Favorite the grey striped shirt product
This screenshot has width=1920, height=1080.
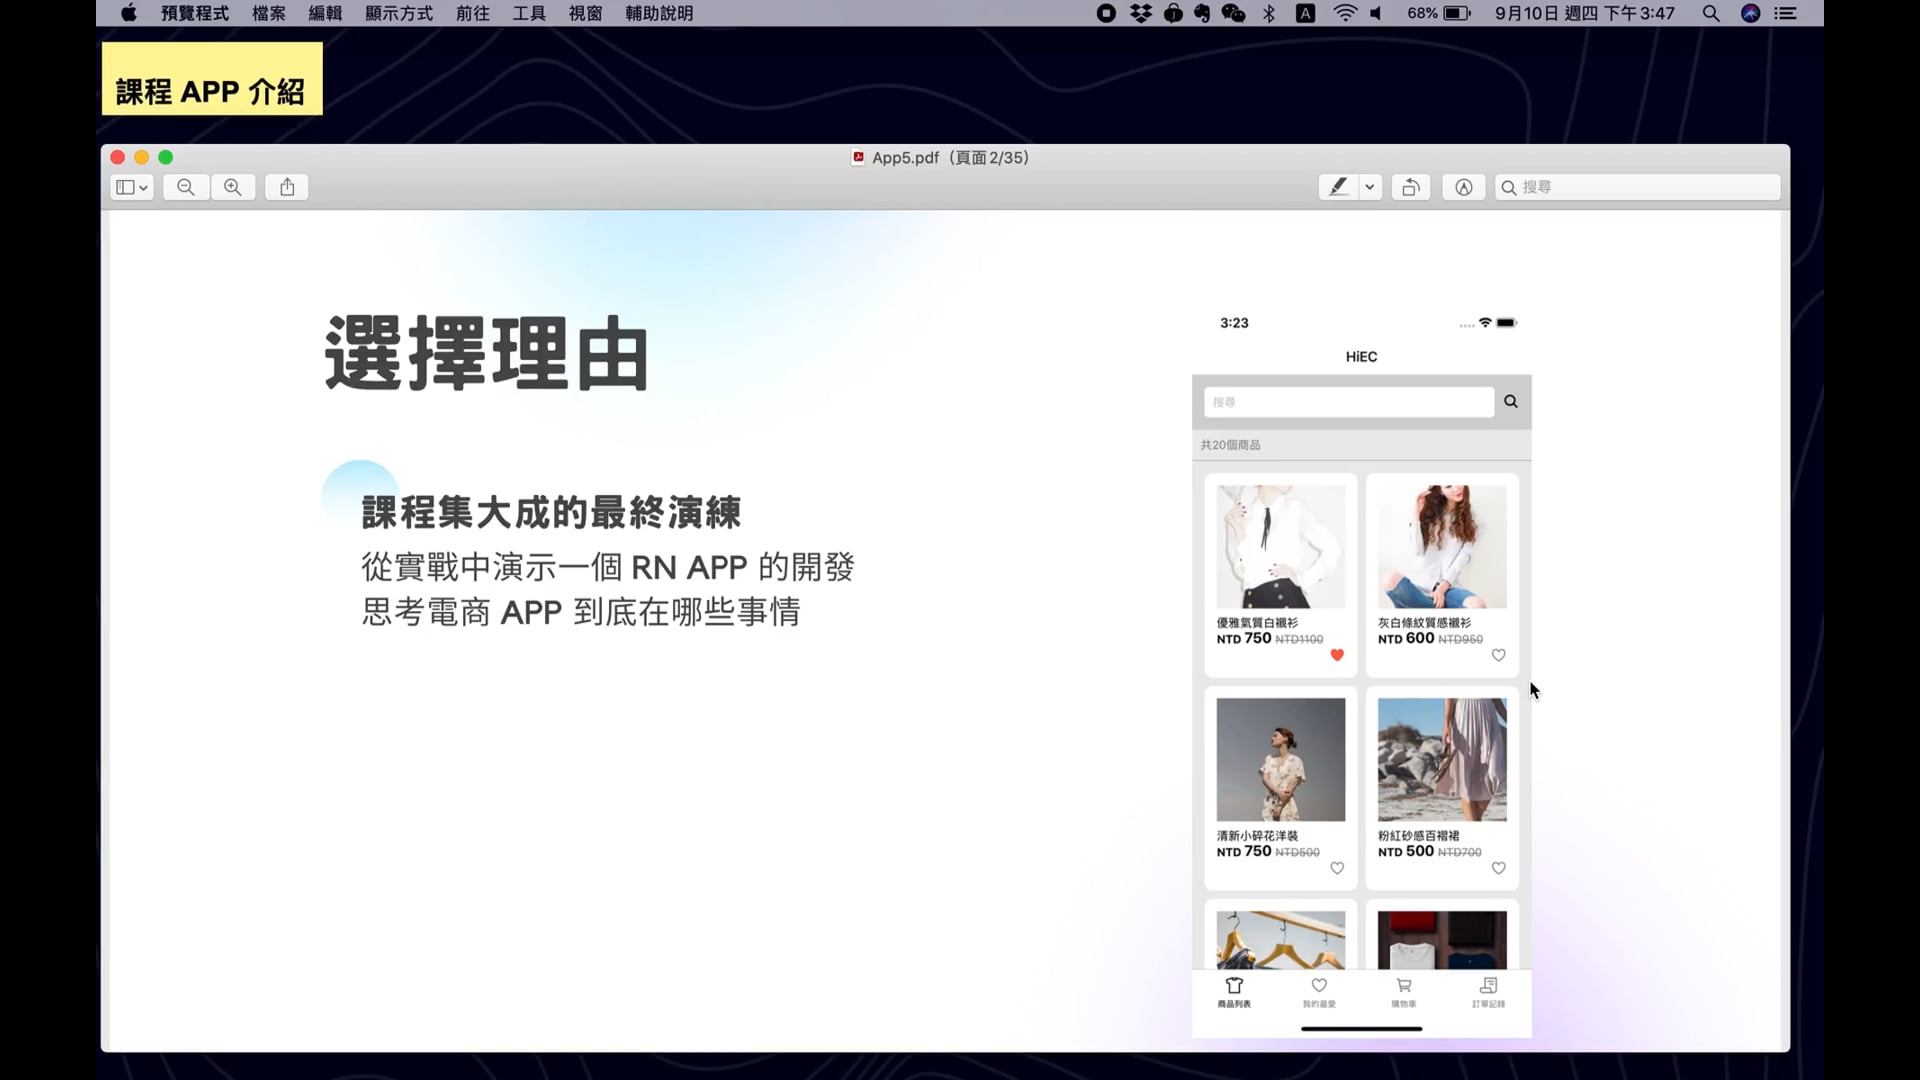(1498, 656)
